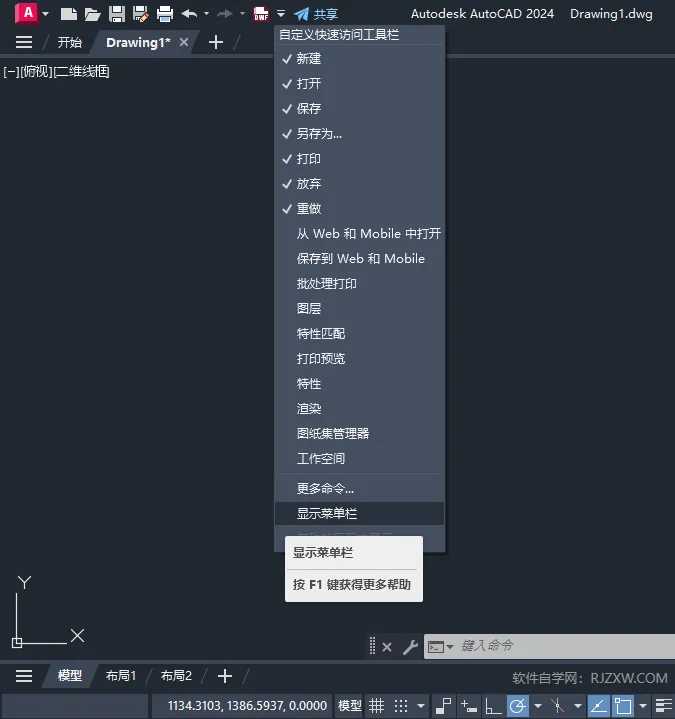Close the command line with X
Screen dimensions: 675x719
387,647
